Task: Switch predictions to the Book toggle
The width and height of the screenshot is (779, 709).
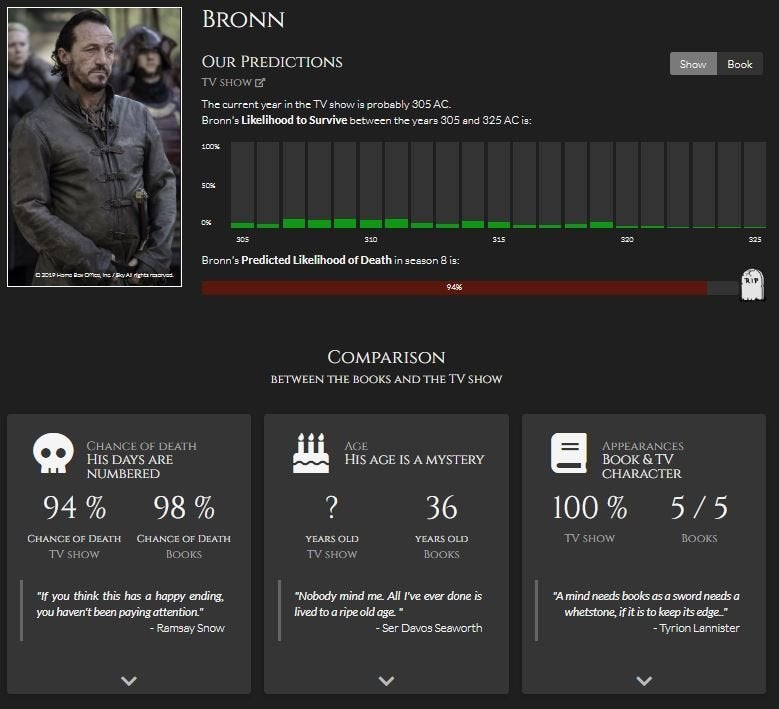Action: point(740,64)
